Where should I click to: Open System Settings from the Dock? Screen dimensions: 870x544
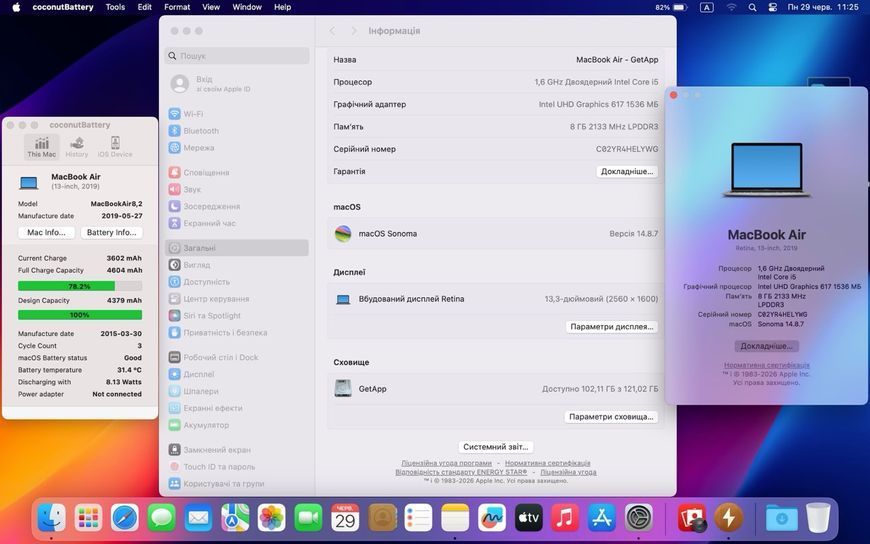[x=639, y=518]
